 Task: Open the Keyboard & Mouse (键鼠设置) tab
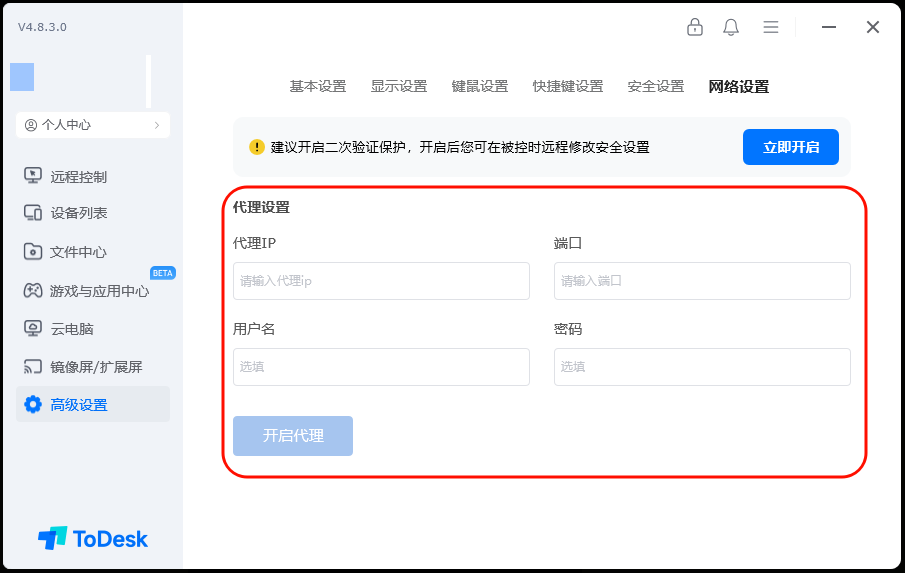tap(480, 86)
